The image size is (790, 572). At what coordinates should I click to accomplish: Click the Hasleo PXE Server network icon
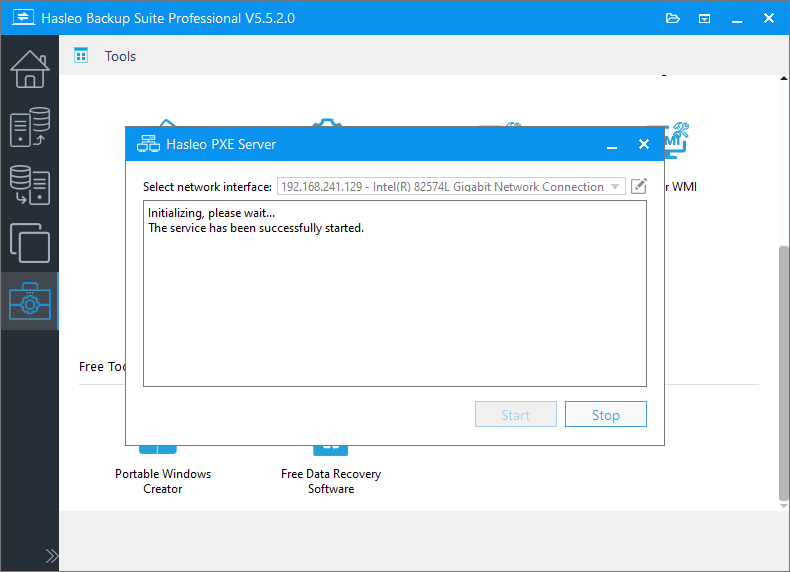(x=148, y=144)
